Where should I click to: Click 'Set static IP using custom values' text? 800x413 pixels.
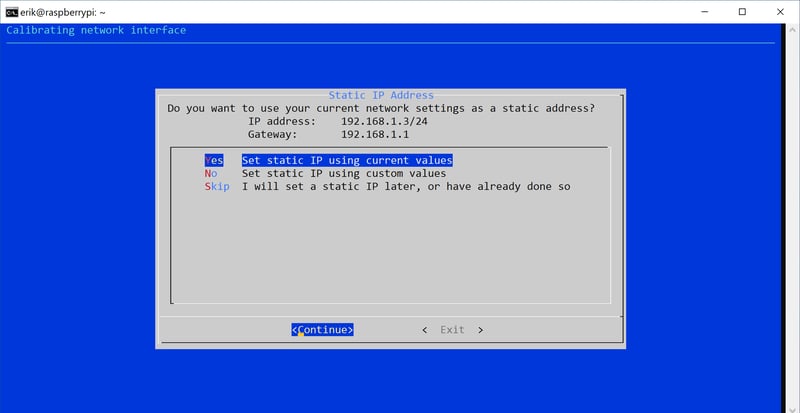point(344,174)
